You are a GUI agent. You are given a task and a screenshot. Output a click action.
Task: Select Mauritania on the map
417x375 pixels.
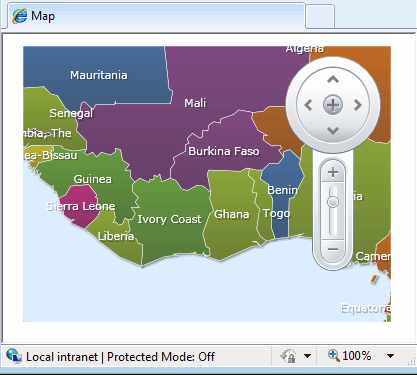99,75
